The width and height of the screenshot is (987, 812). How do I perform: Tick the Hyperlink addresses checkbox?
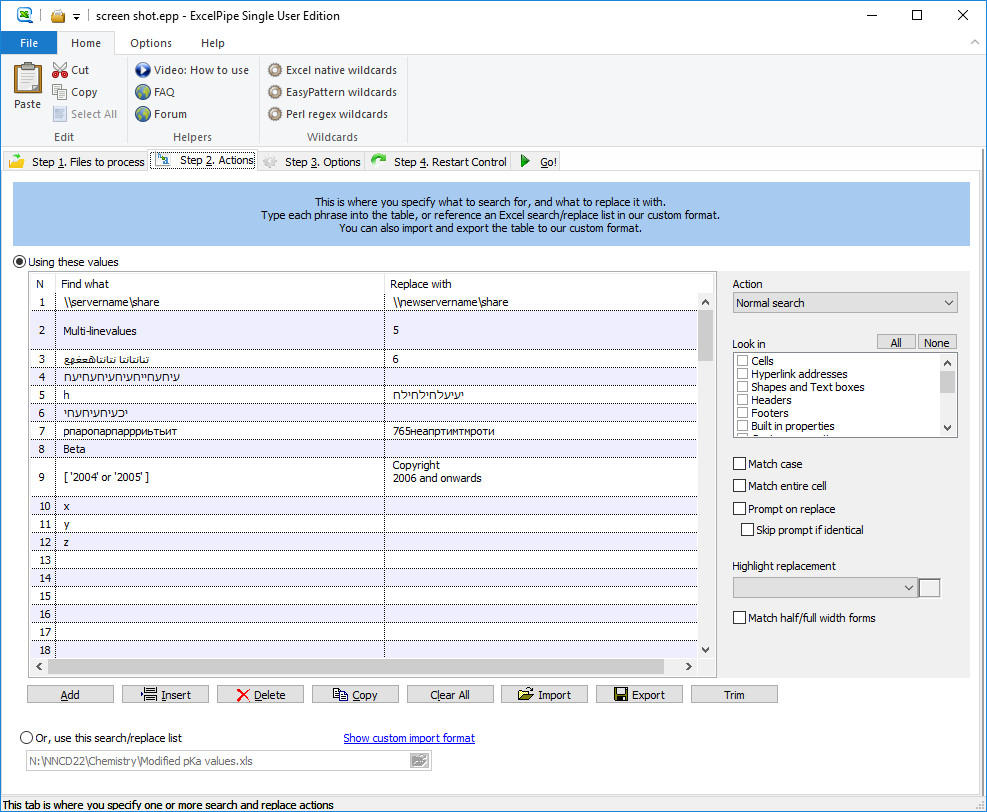tap(742, 374)
